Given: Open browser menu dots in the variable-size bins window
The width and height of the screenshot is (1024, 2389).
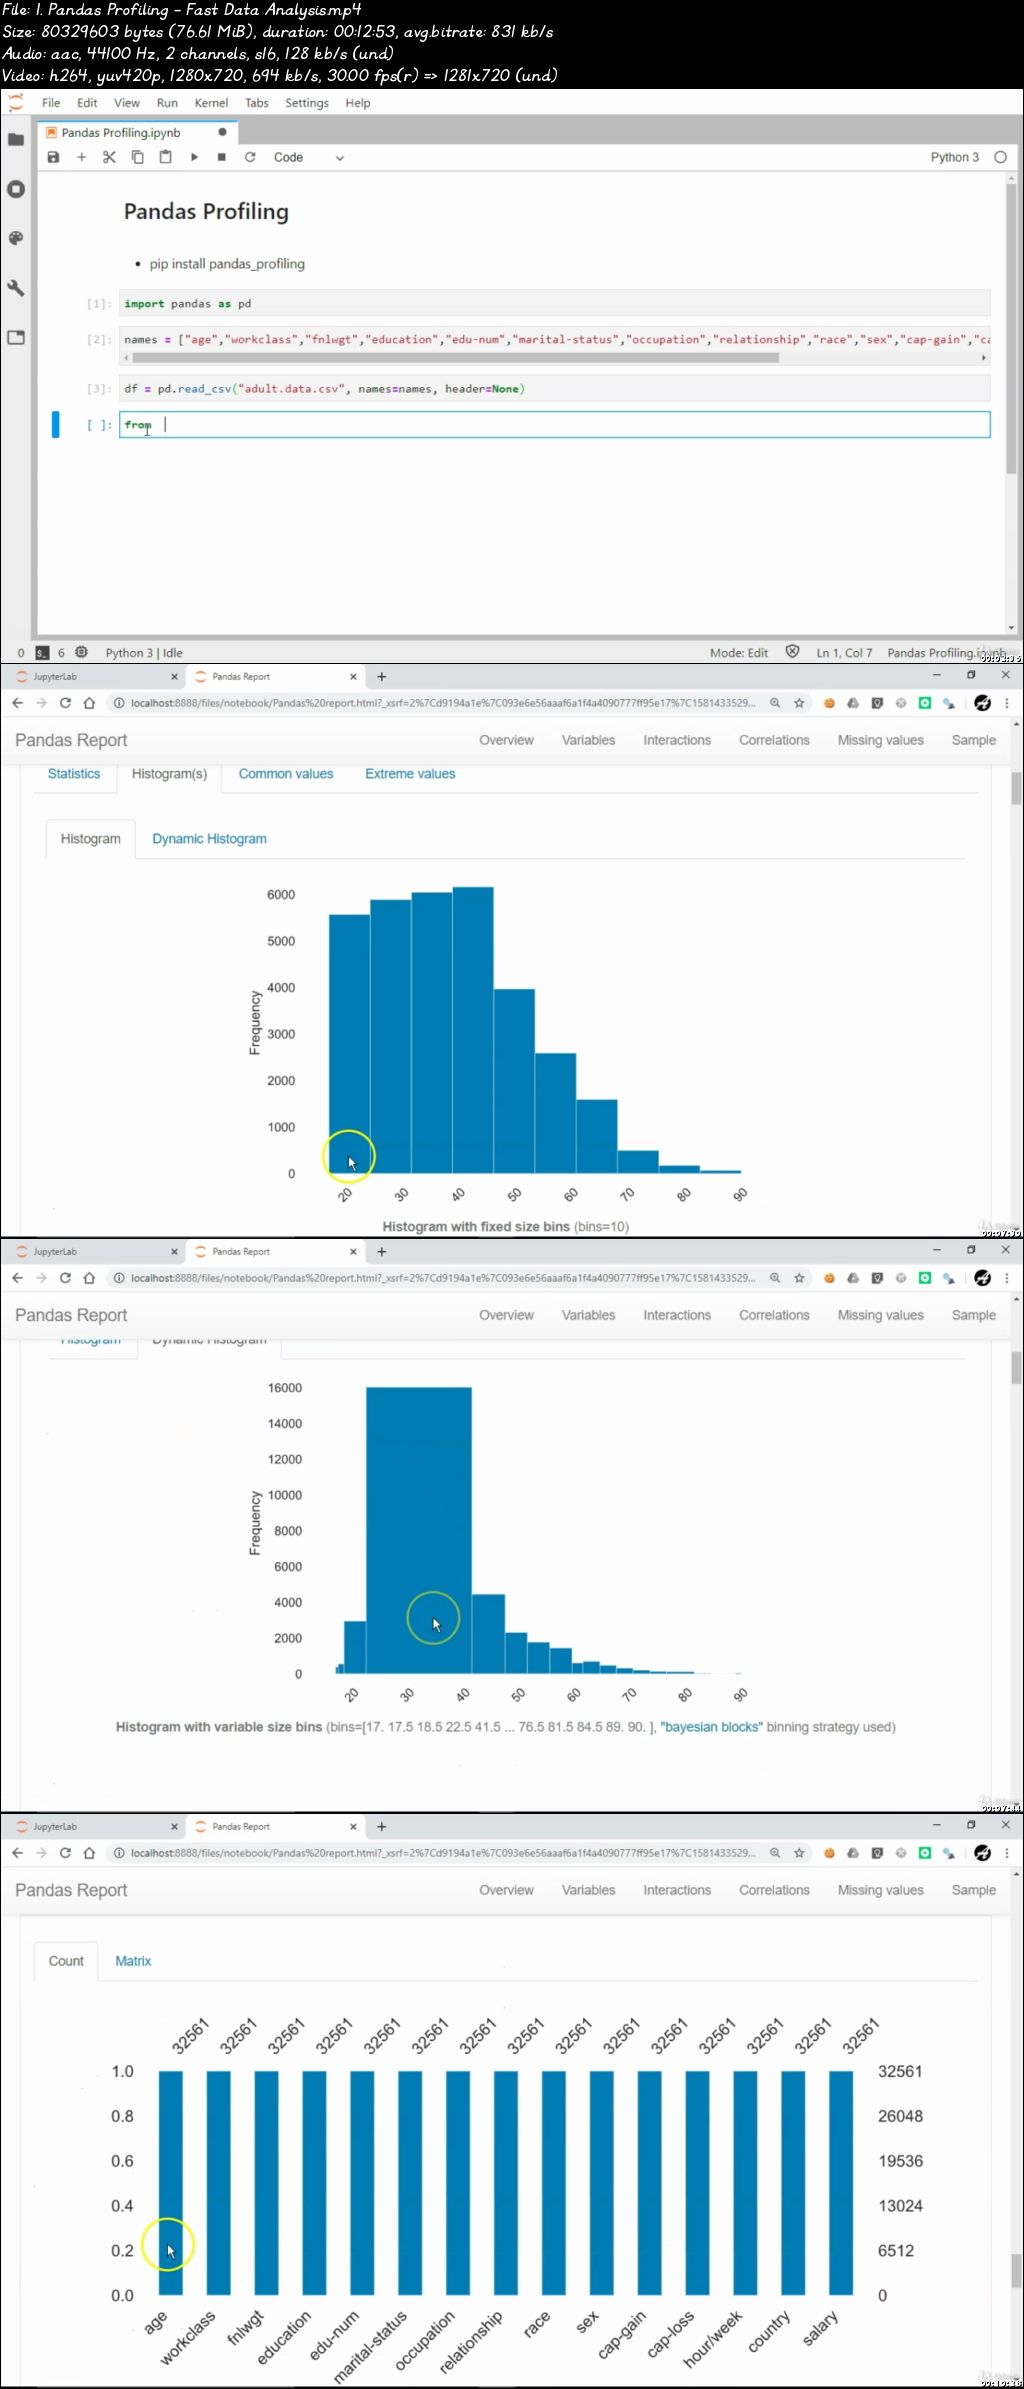Looking at the screenshot, I should 1007,1278.
